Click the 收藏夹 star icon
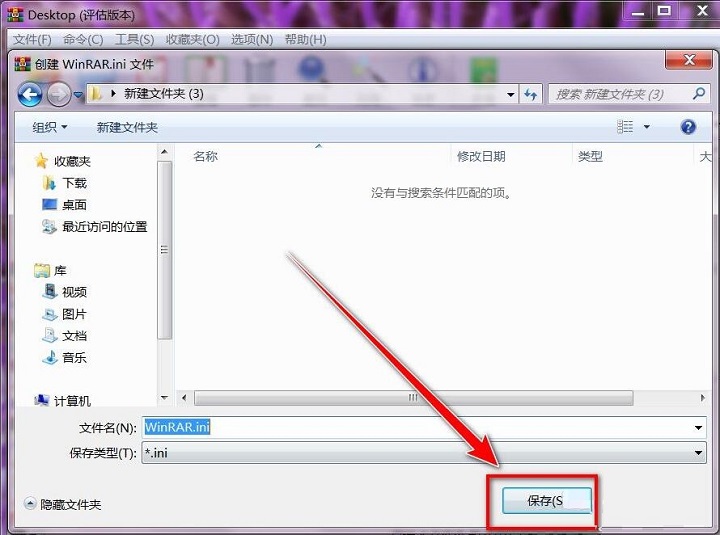720x535 pixels. pos(41,161)
